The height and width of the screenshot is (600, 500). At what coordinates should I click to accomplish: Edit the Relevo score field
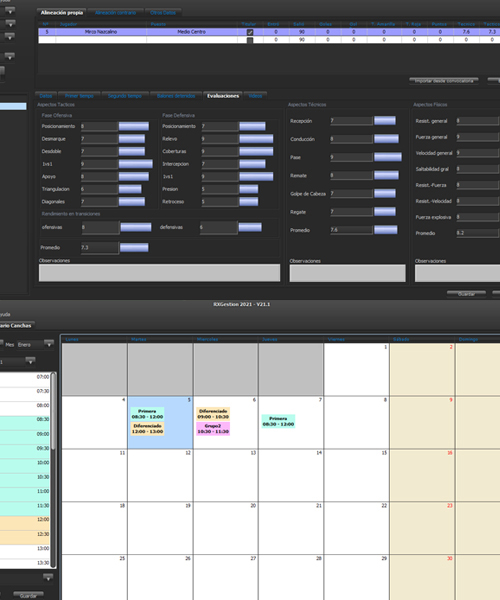tap(220, 139)
